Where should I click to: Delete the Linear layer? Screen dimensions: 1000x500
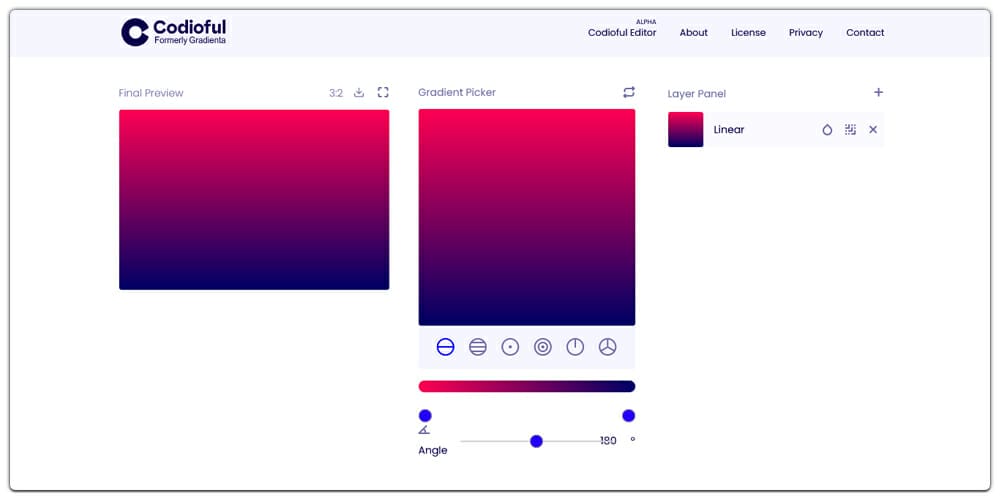click(873, 130)
